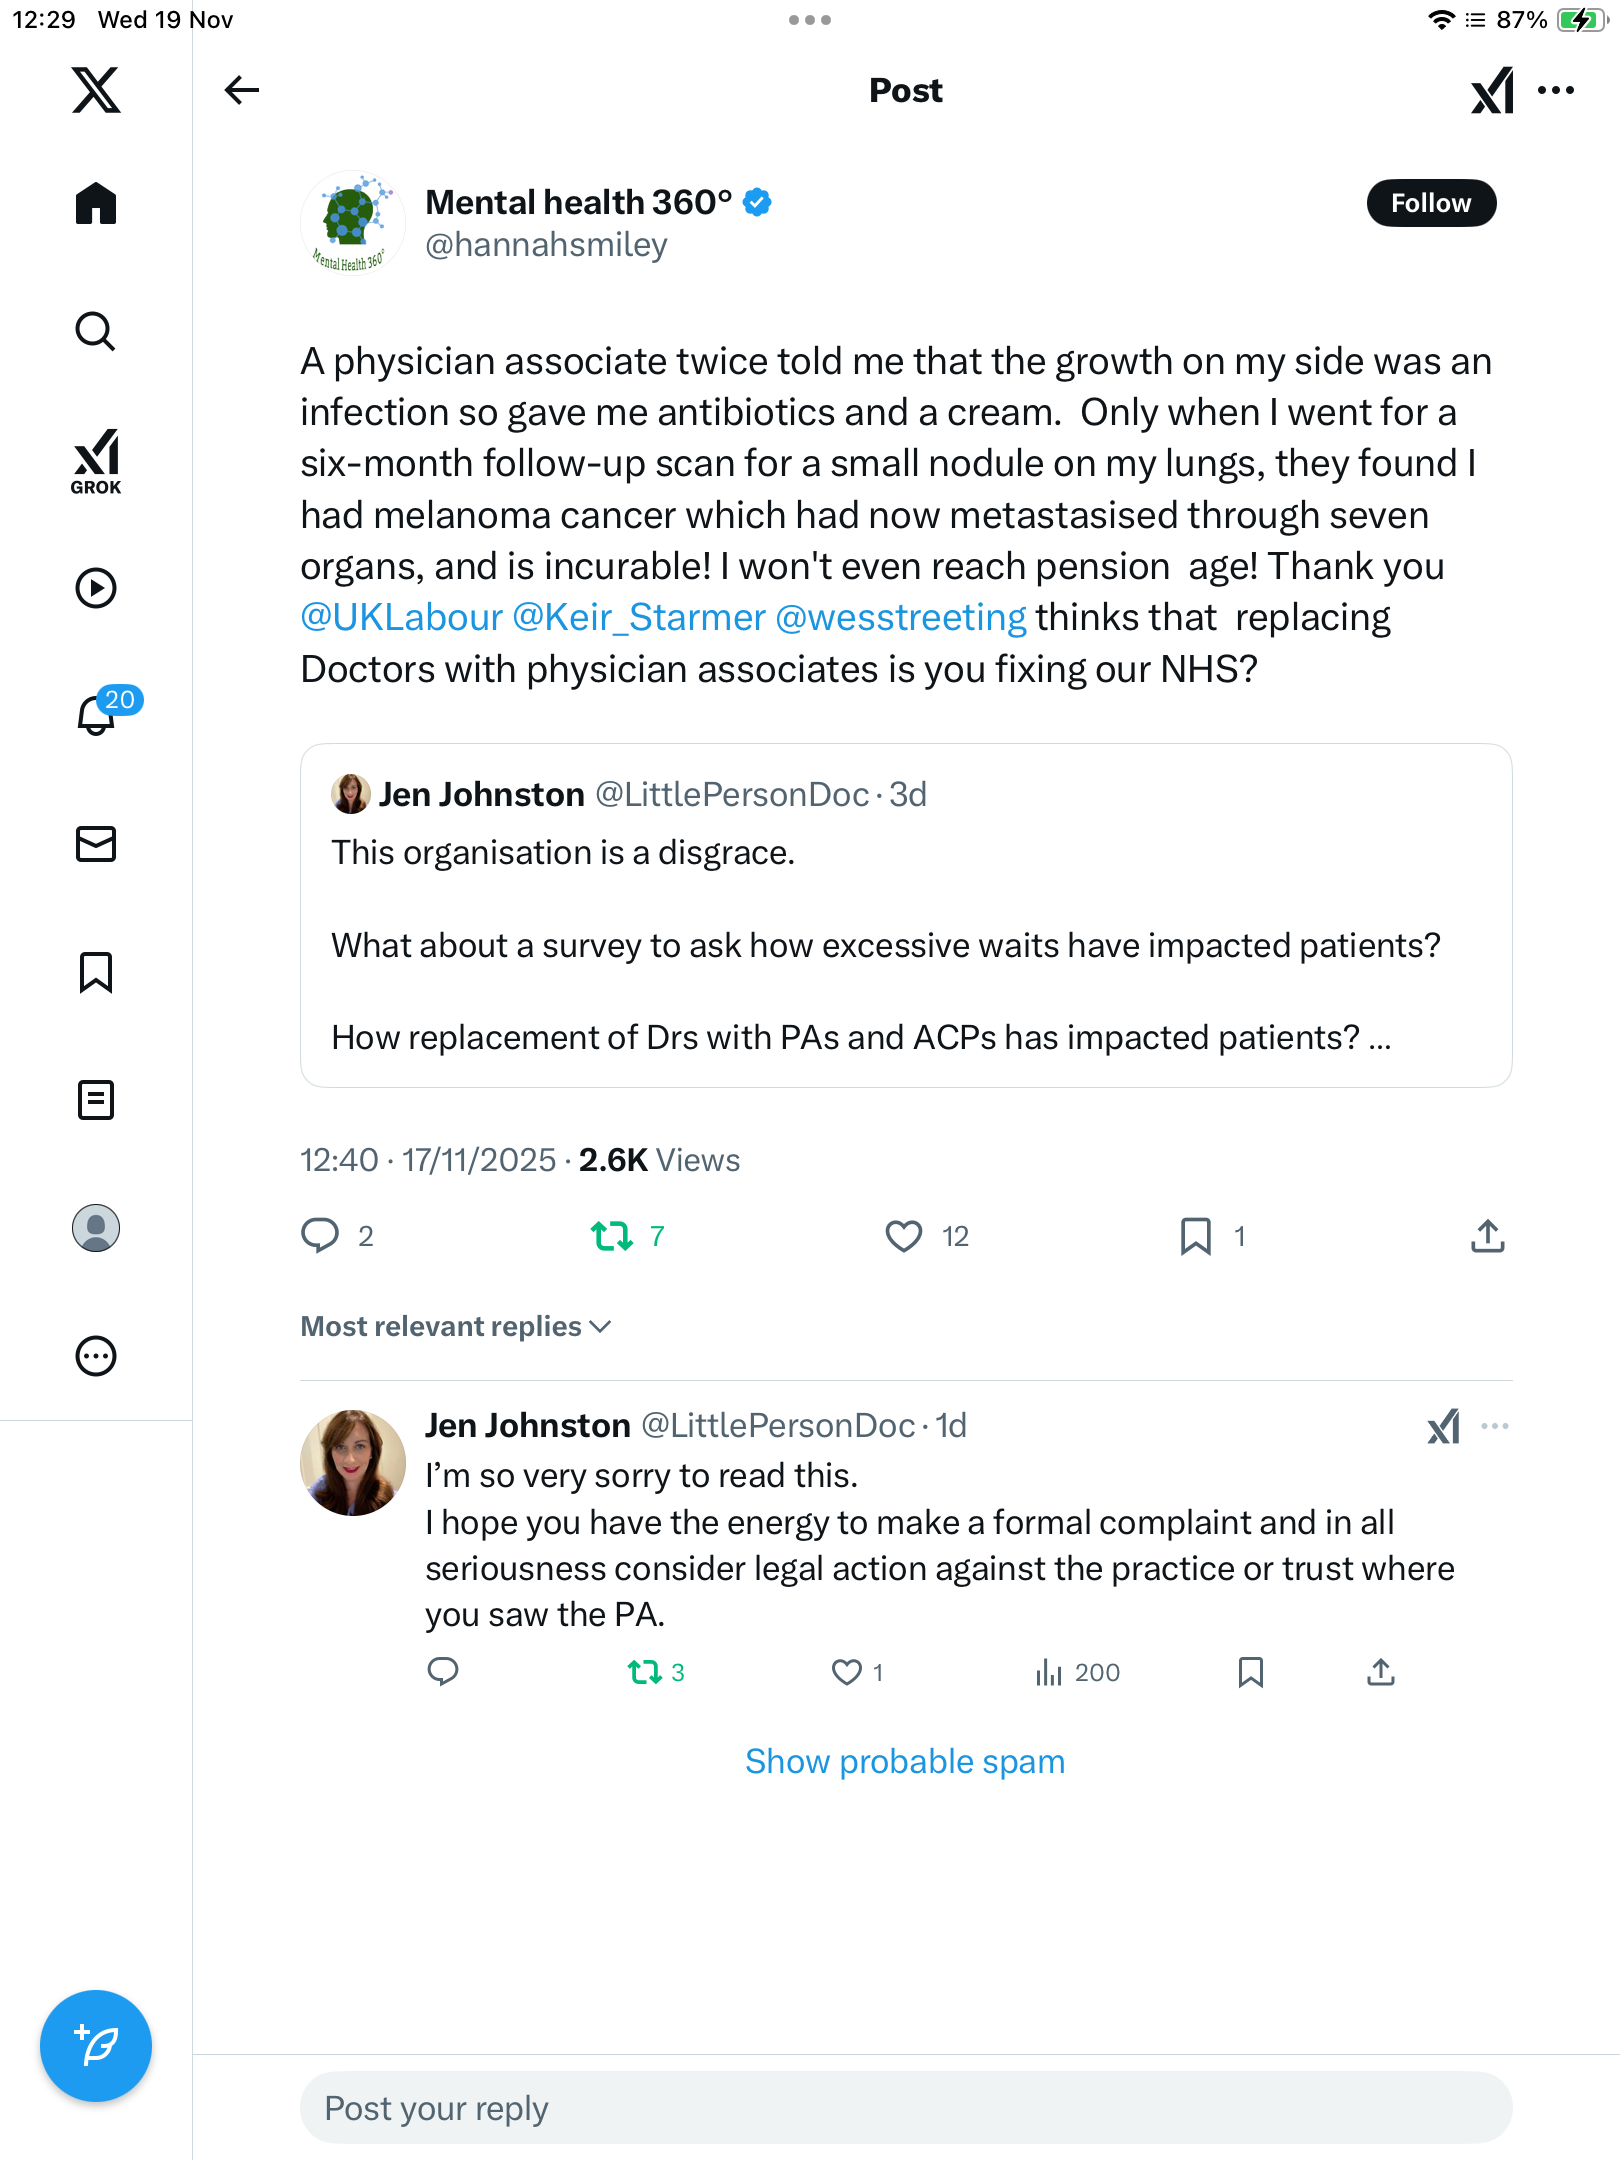Open the Lists sidebar item
The height and width of the screenshot is (2160, 1620).
click(96, 1100)
